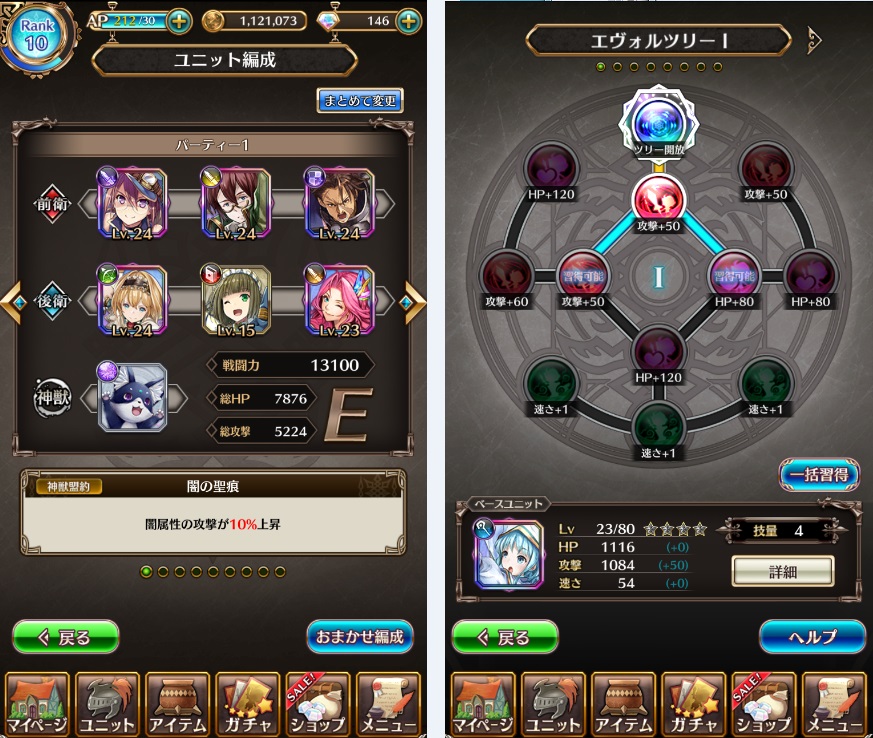Screen dimensions: 873x738
Task: Tap the 一括習得 button
Action: pyautogui.click(x=819, y=475)
